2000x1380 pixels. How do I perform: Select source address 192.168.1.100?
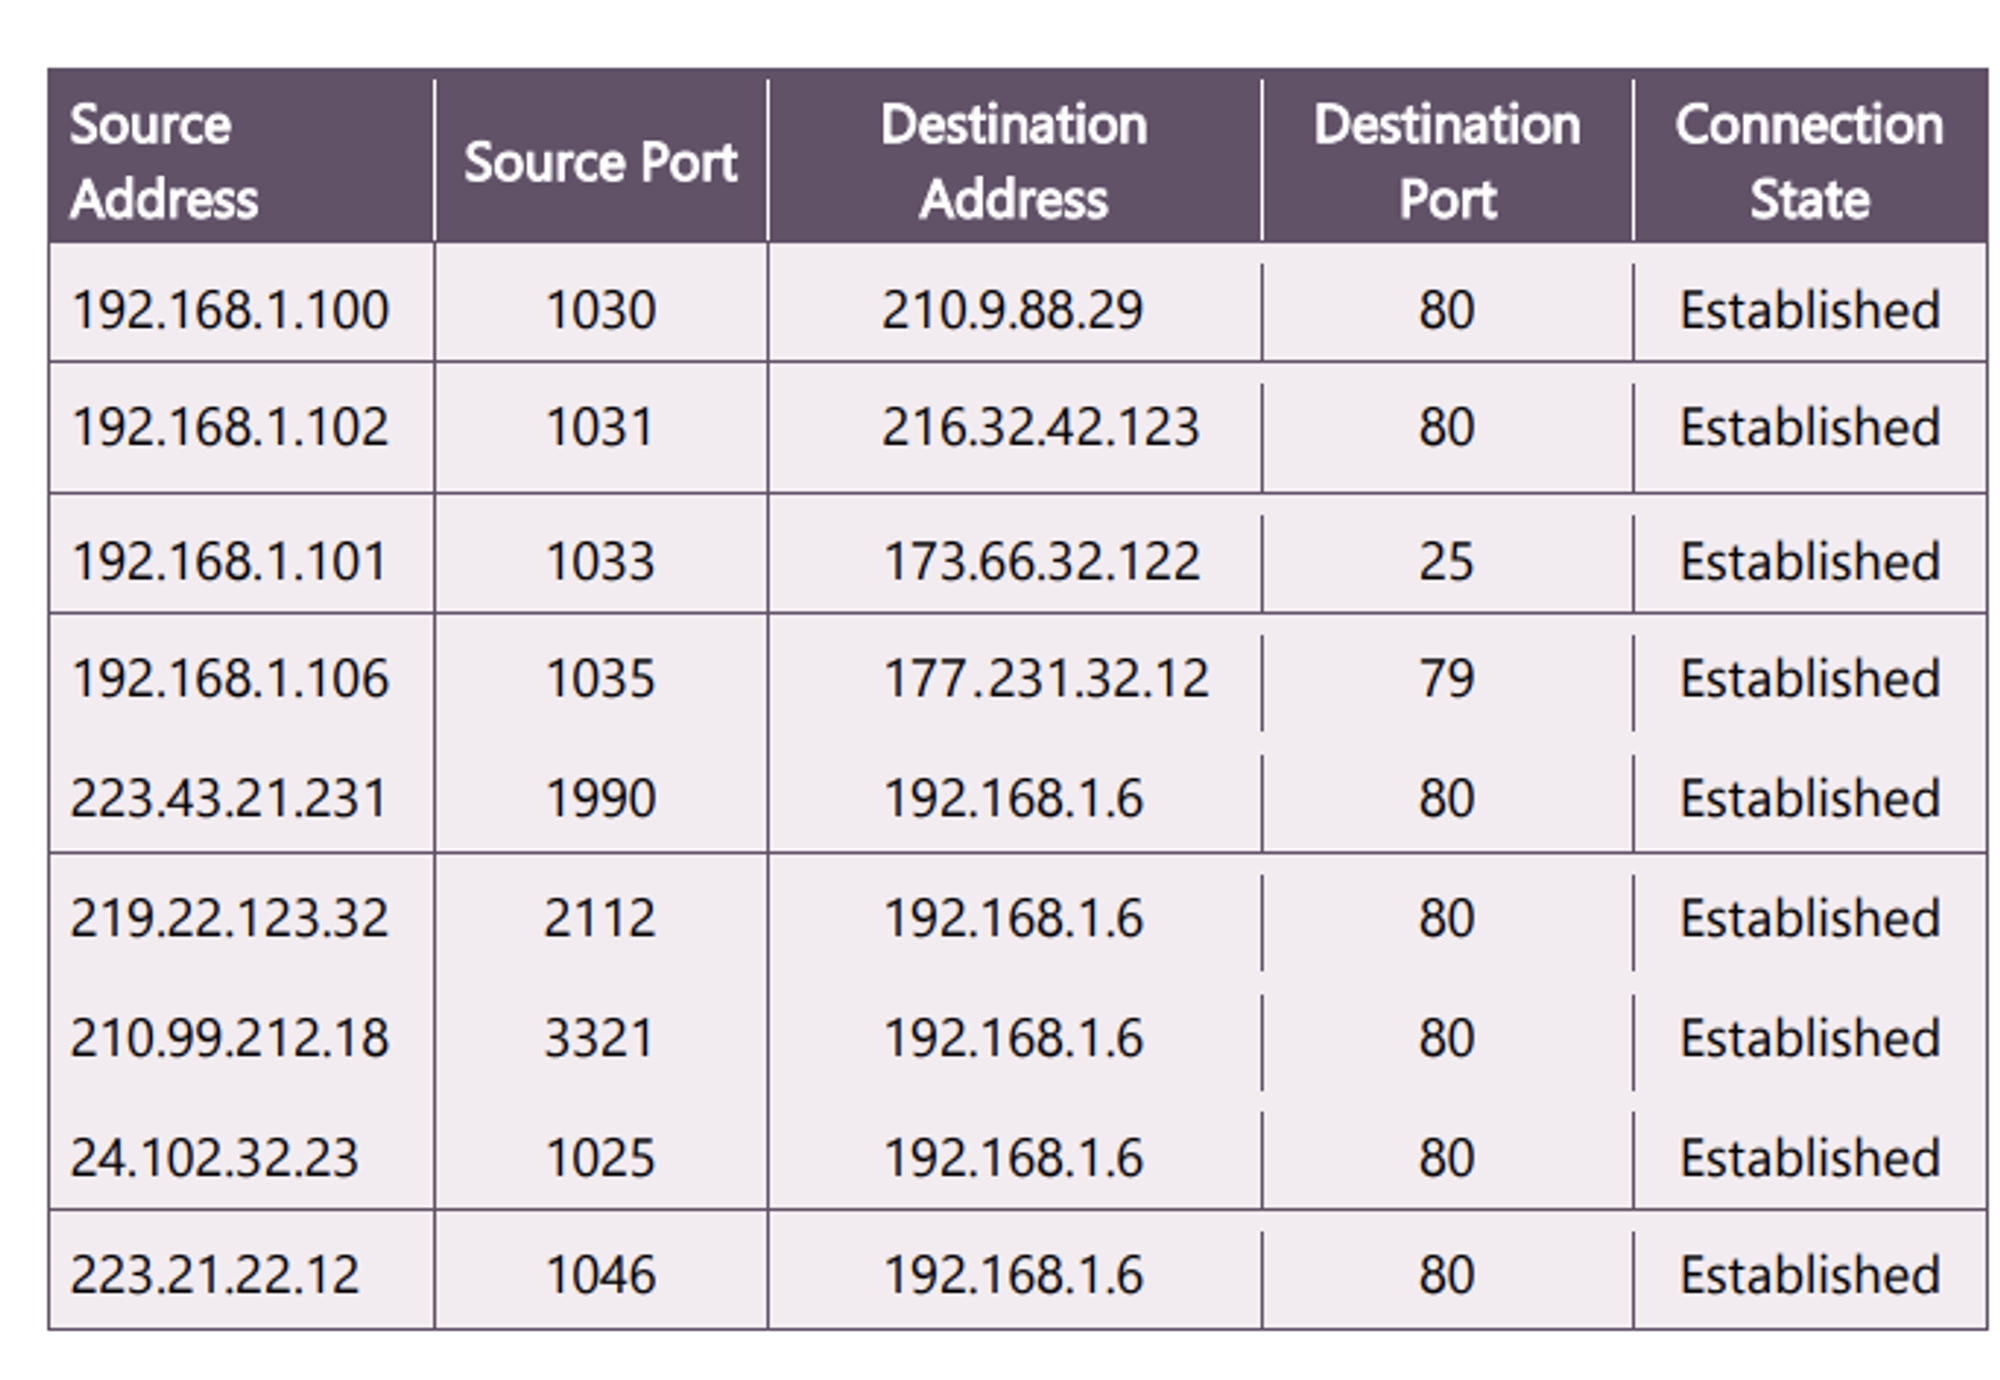pos(230,309)
